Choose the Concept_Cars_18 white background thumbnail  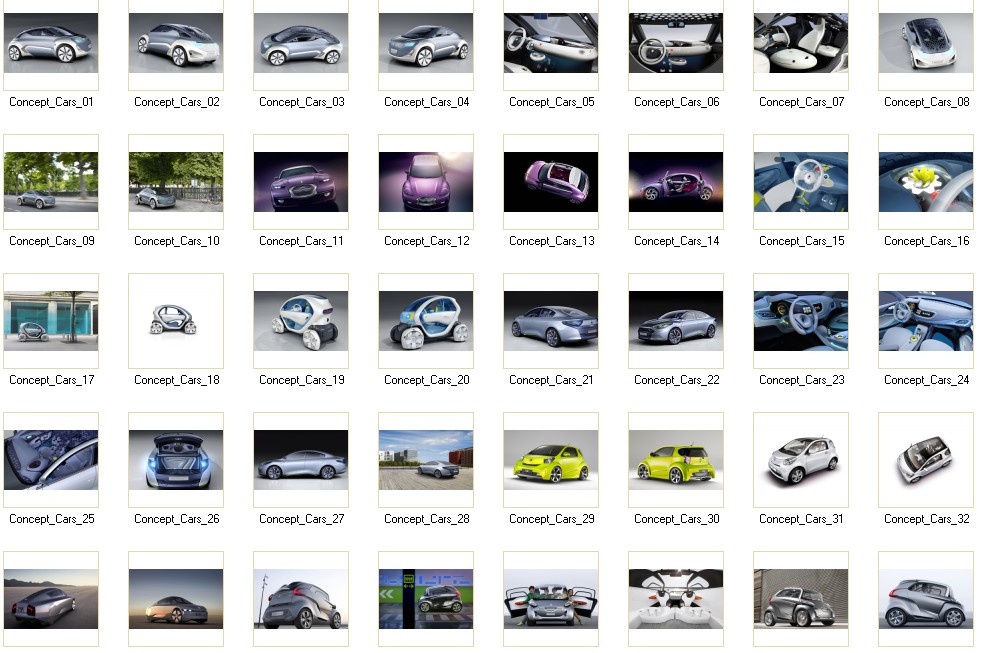tap(176, 321)
